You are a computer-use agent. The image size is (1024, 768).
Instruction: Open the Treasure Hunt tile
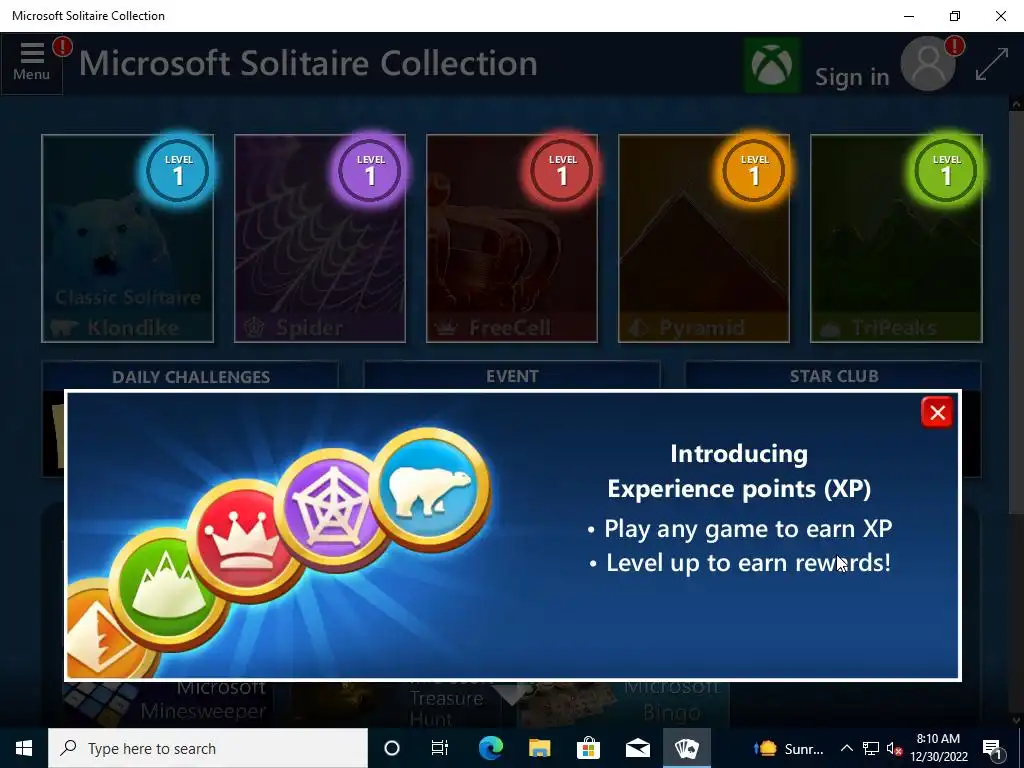point(397,704)
